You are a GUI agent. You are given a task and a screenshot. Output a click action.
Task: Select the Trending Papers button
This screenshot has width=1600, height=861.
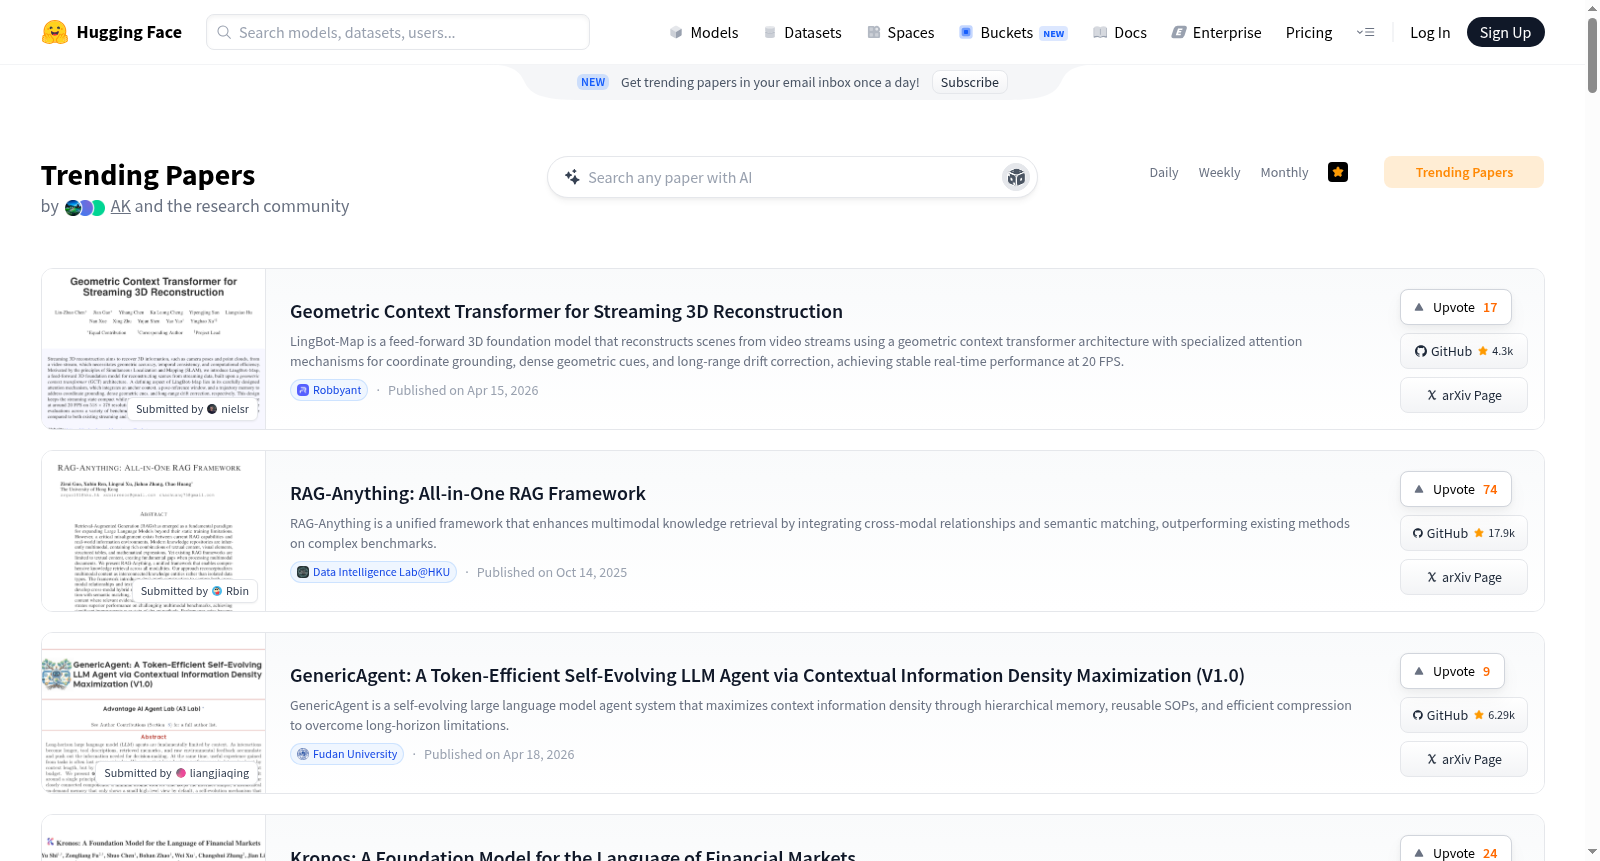[1464, 172]
